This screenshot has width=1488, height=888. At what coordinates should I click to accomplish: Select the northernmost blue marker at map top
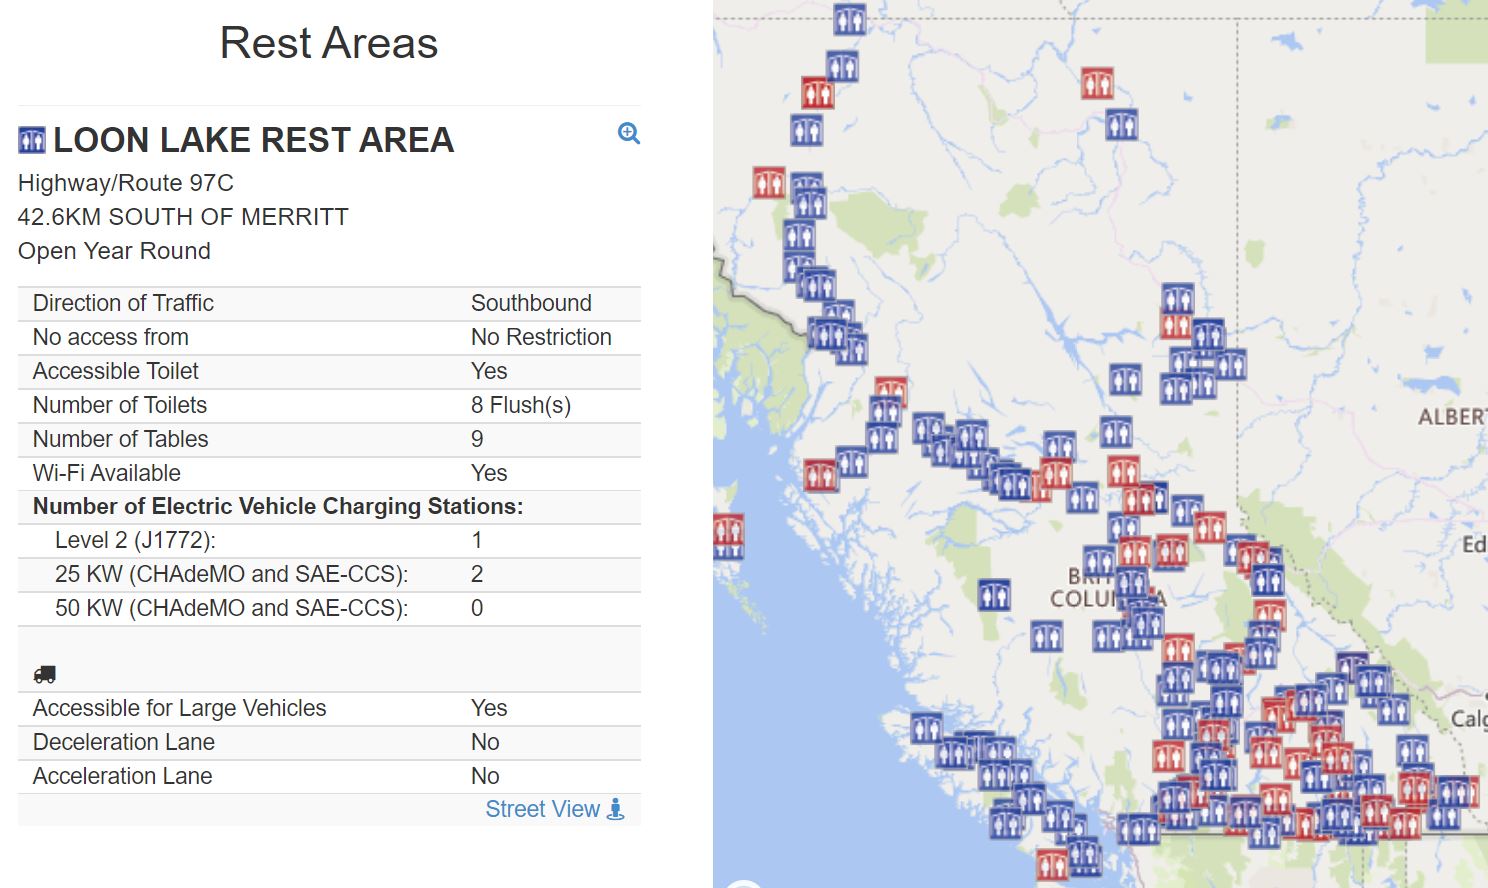(x=849, y=19)
